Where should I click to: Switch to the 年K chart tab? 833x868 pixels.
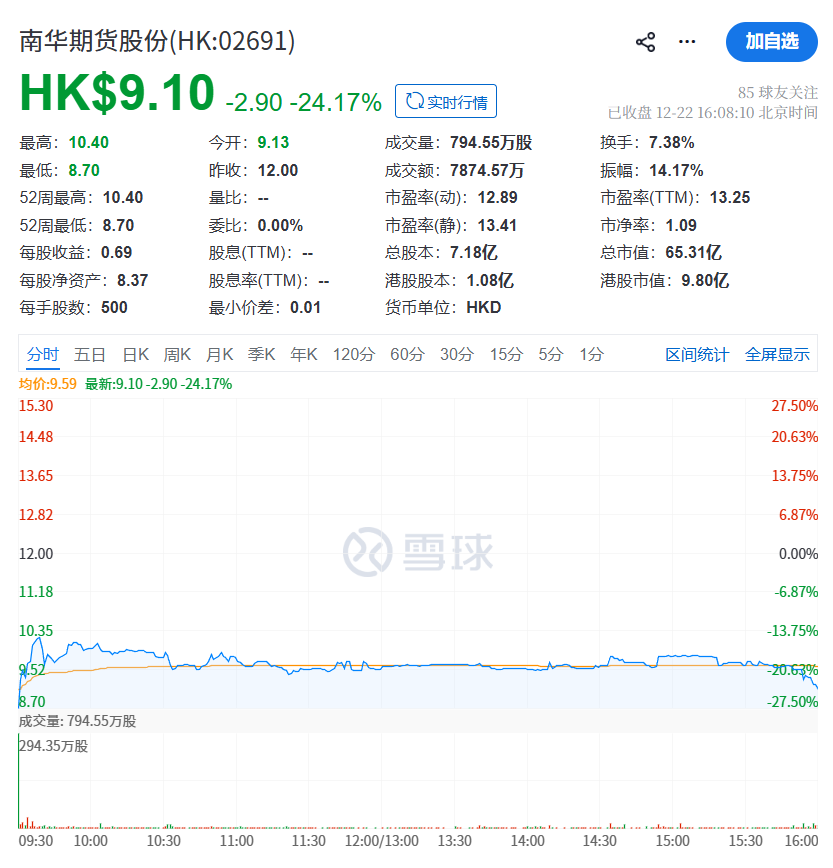tap(303, 354)
